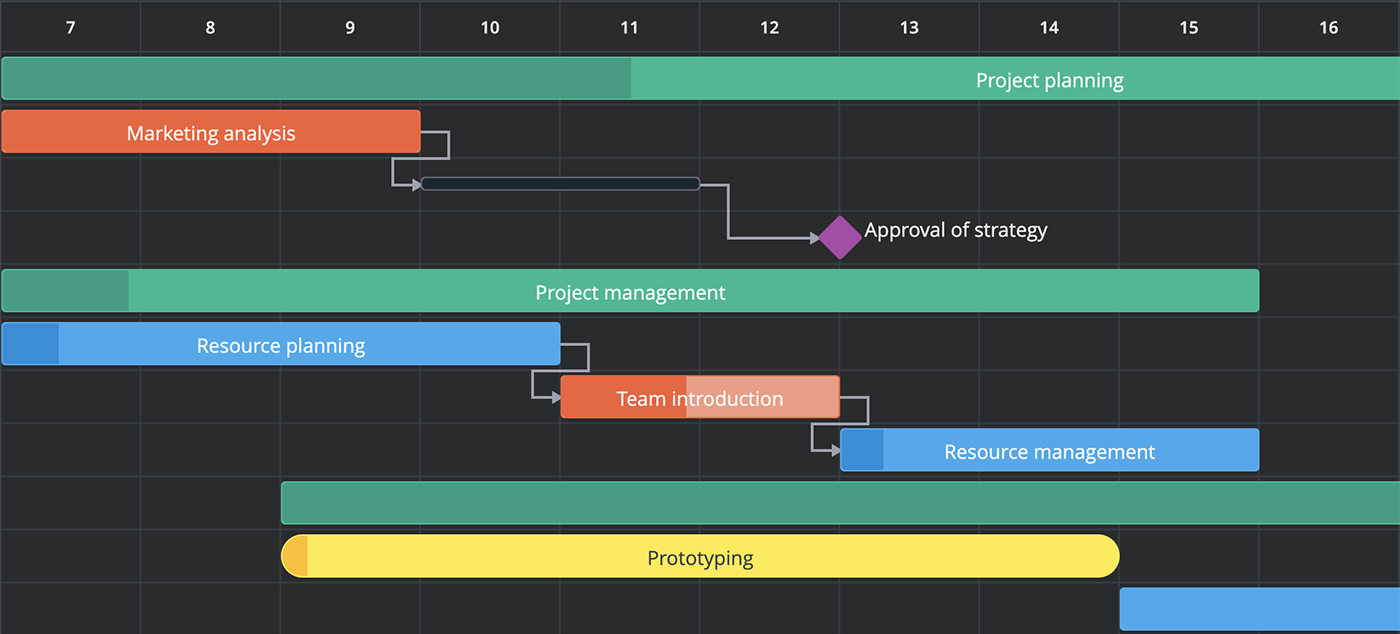Image resolution: width=1400 pixels, height=634 pixels.
Task: Open the Project planning summary bar
Action: [701, 79]
